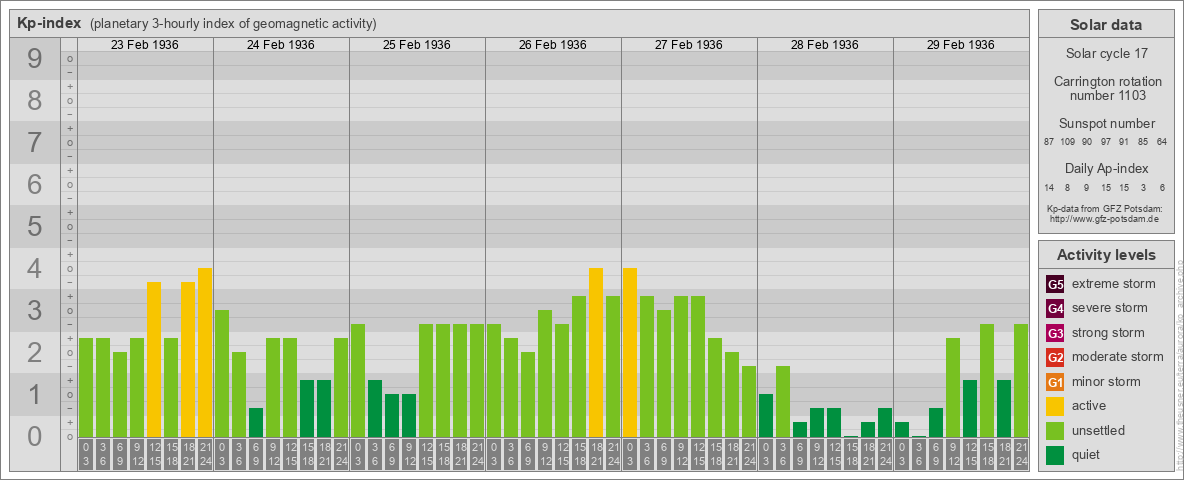Select the 29 Feb 1936 date header
The width and height of the screenshot is (1184, 480).
(x=960, y=45)
